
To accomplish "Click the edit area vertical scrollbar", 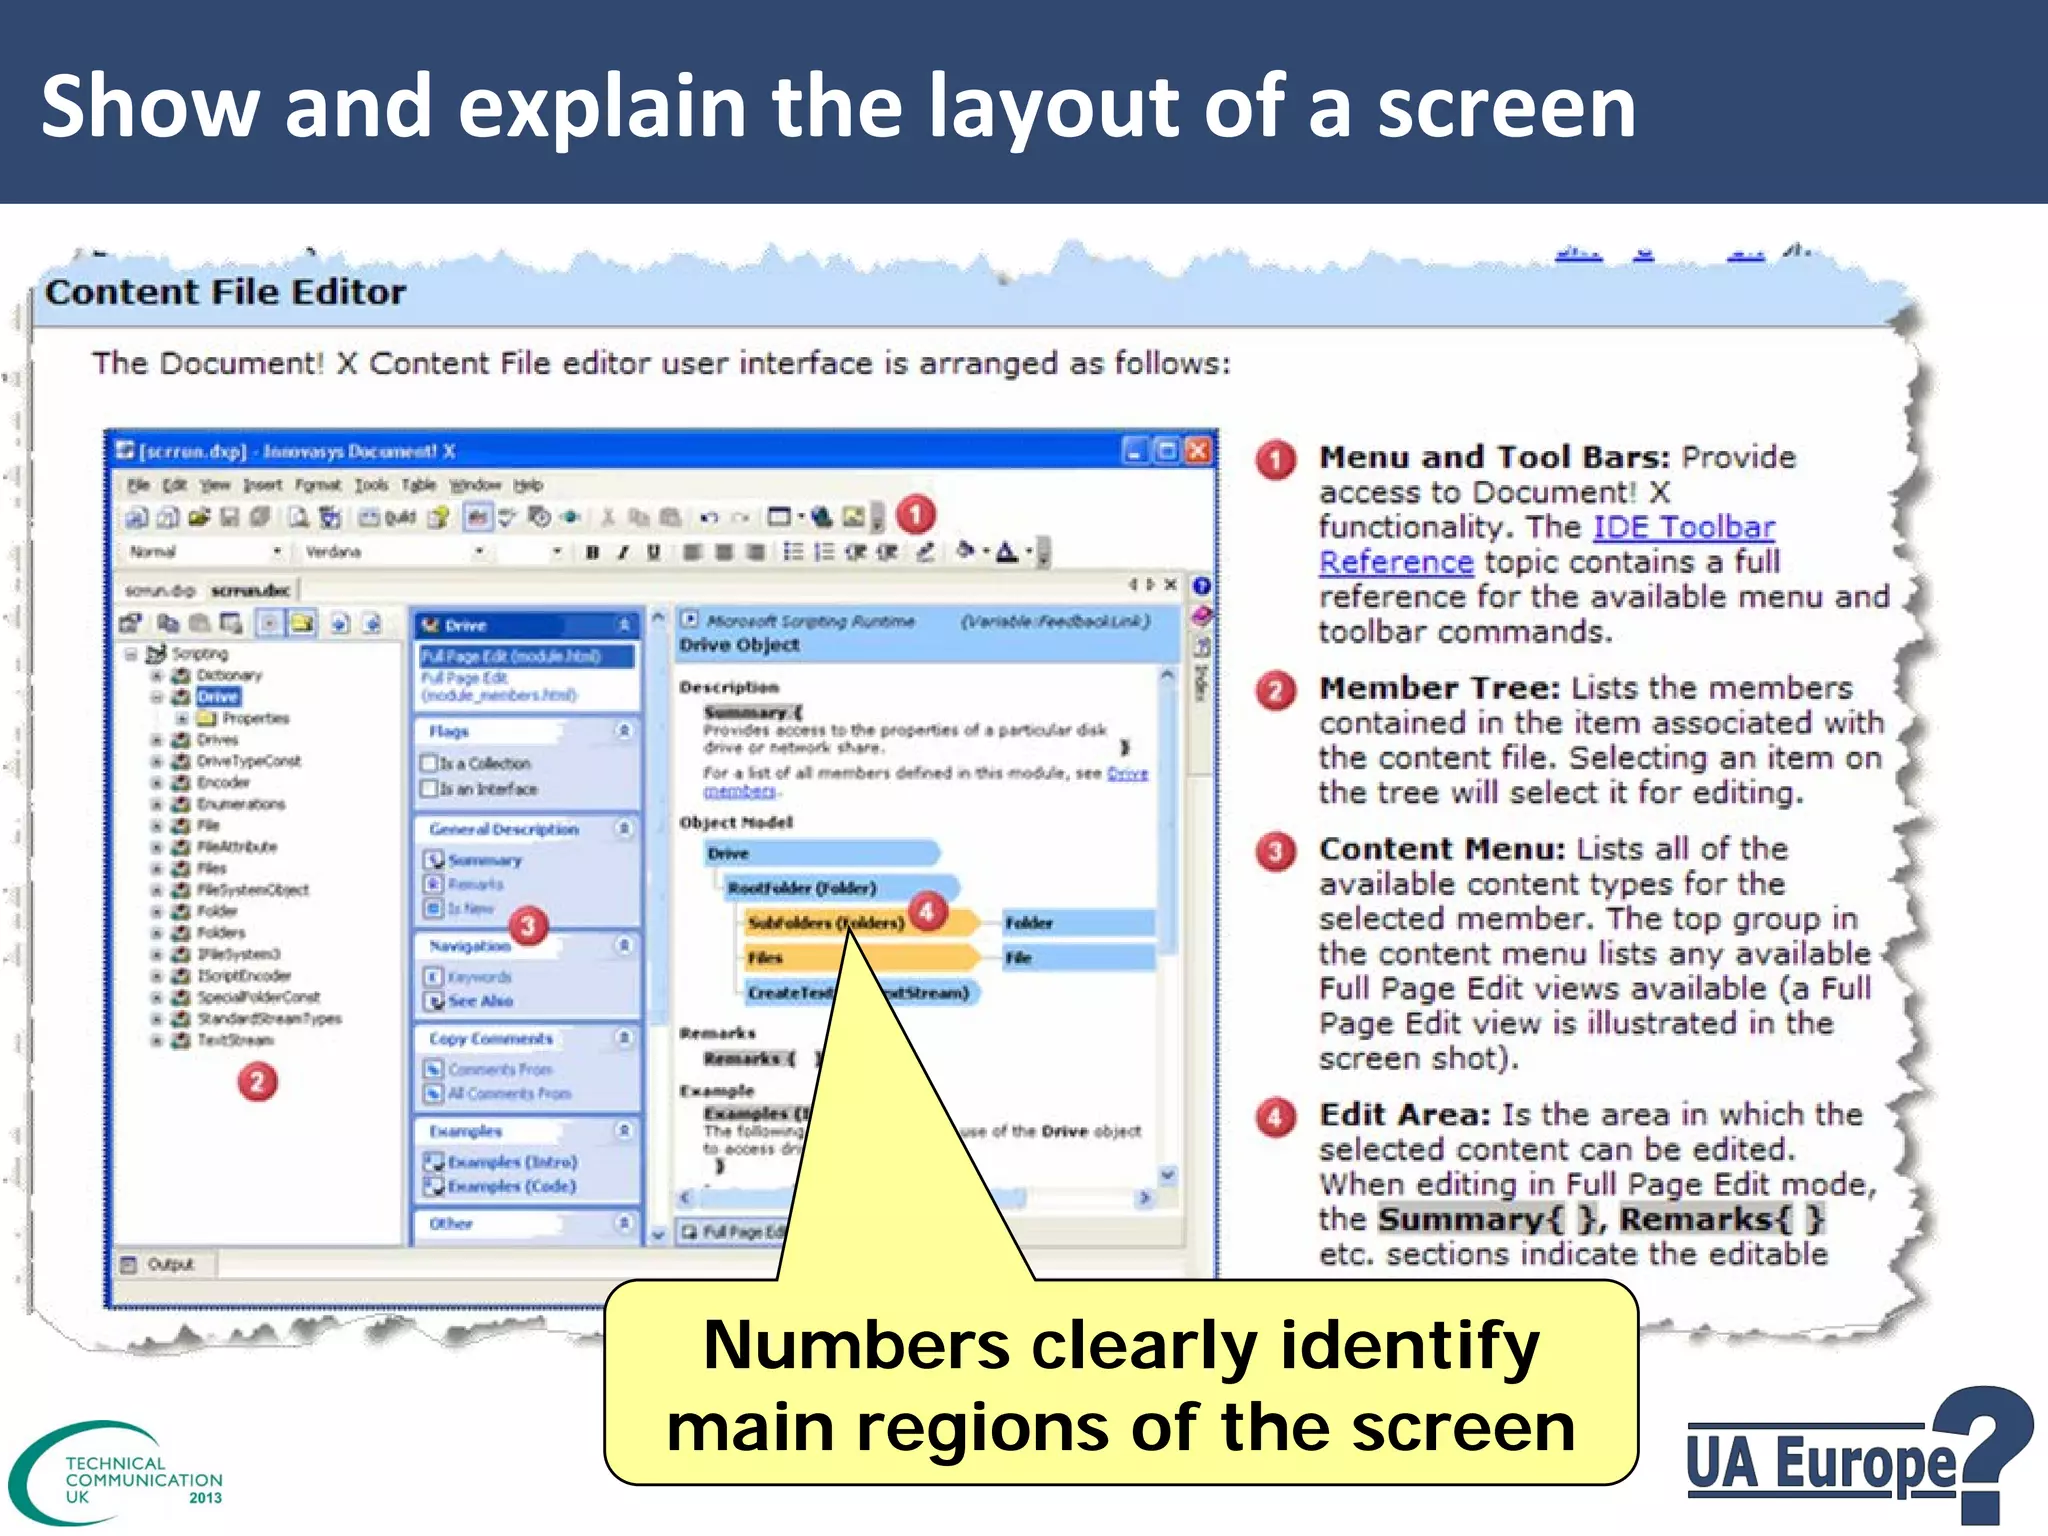I will coord(1167,925).
